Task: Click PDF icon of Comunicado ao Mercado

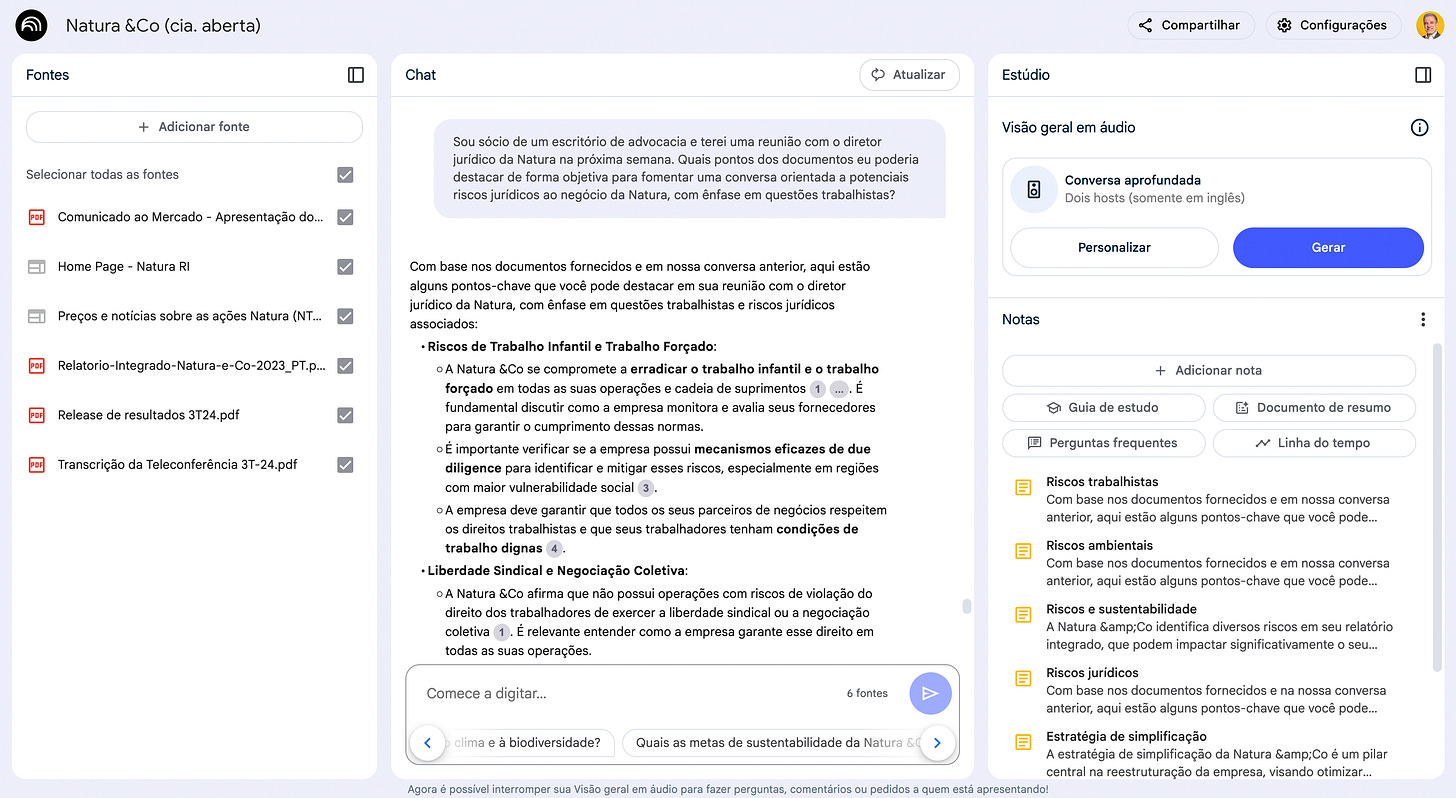Action: point(37,217)
